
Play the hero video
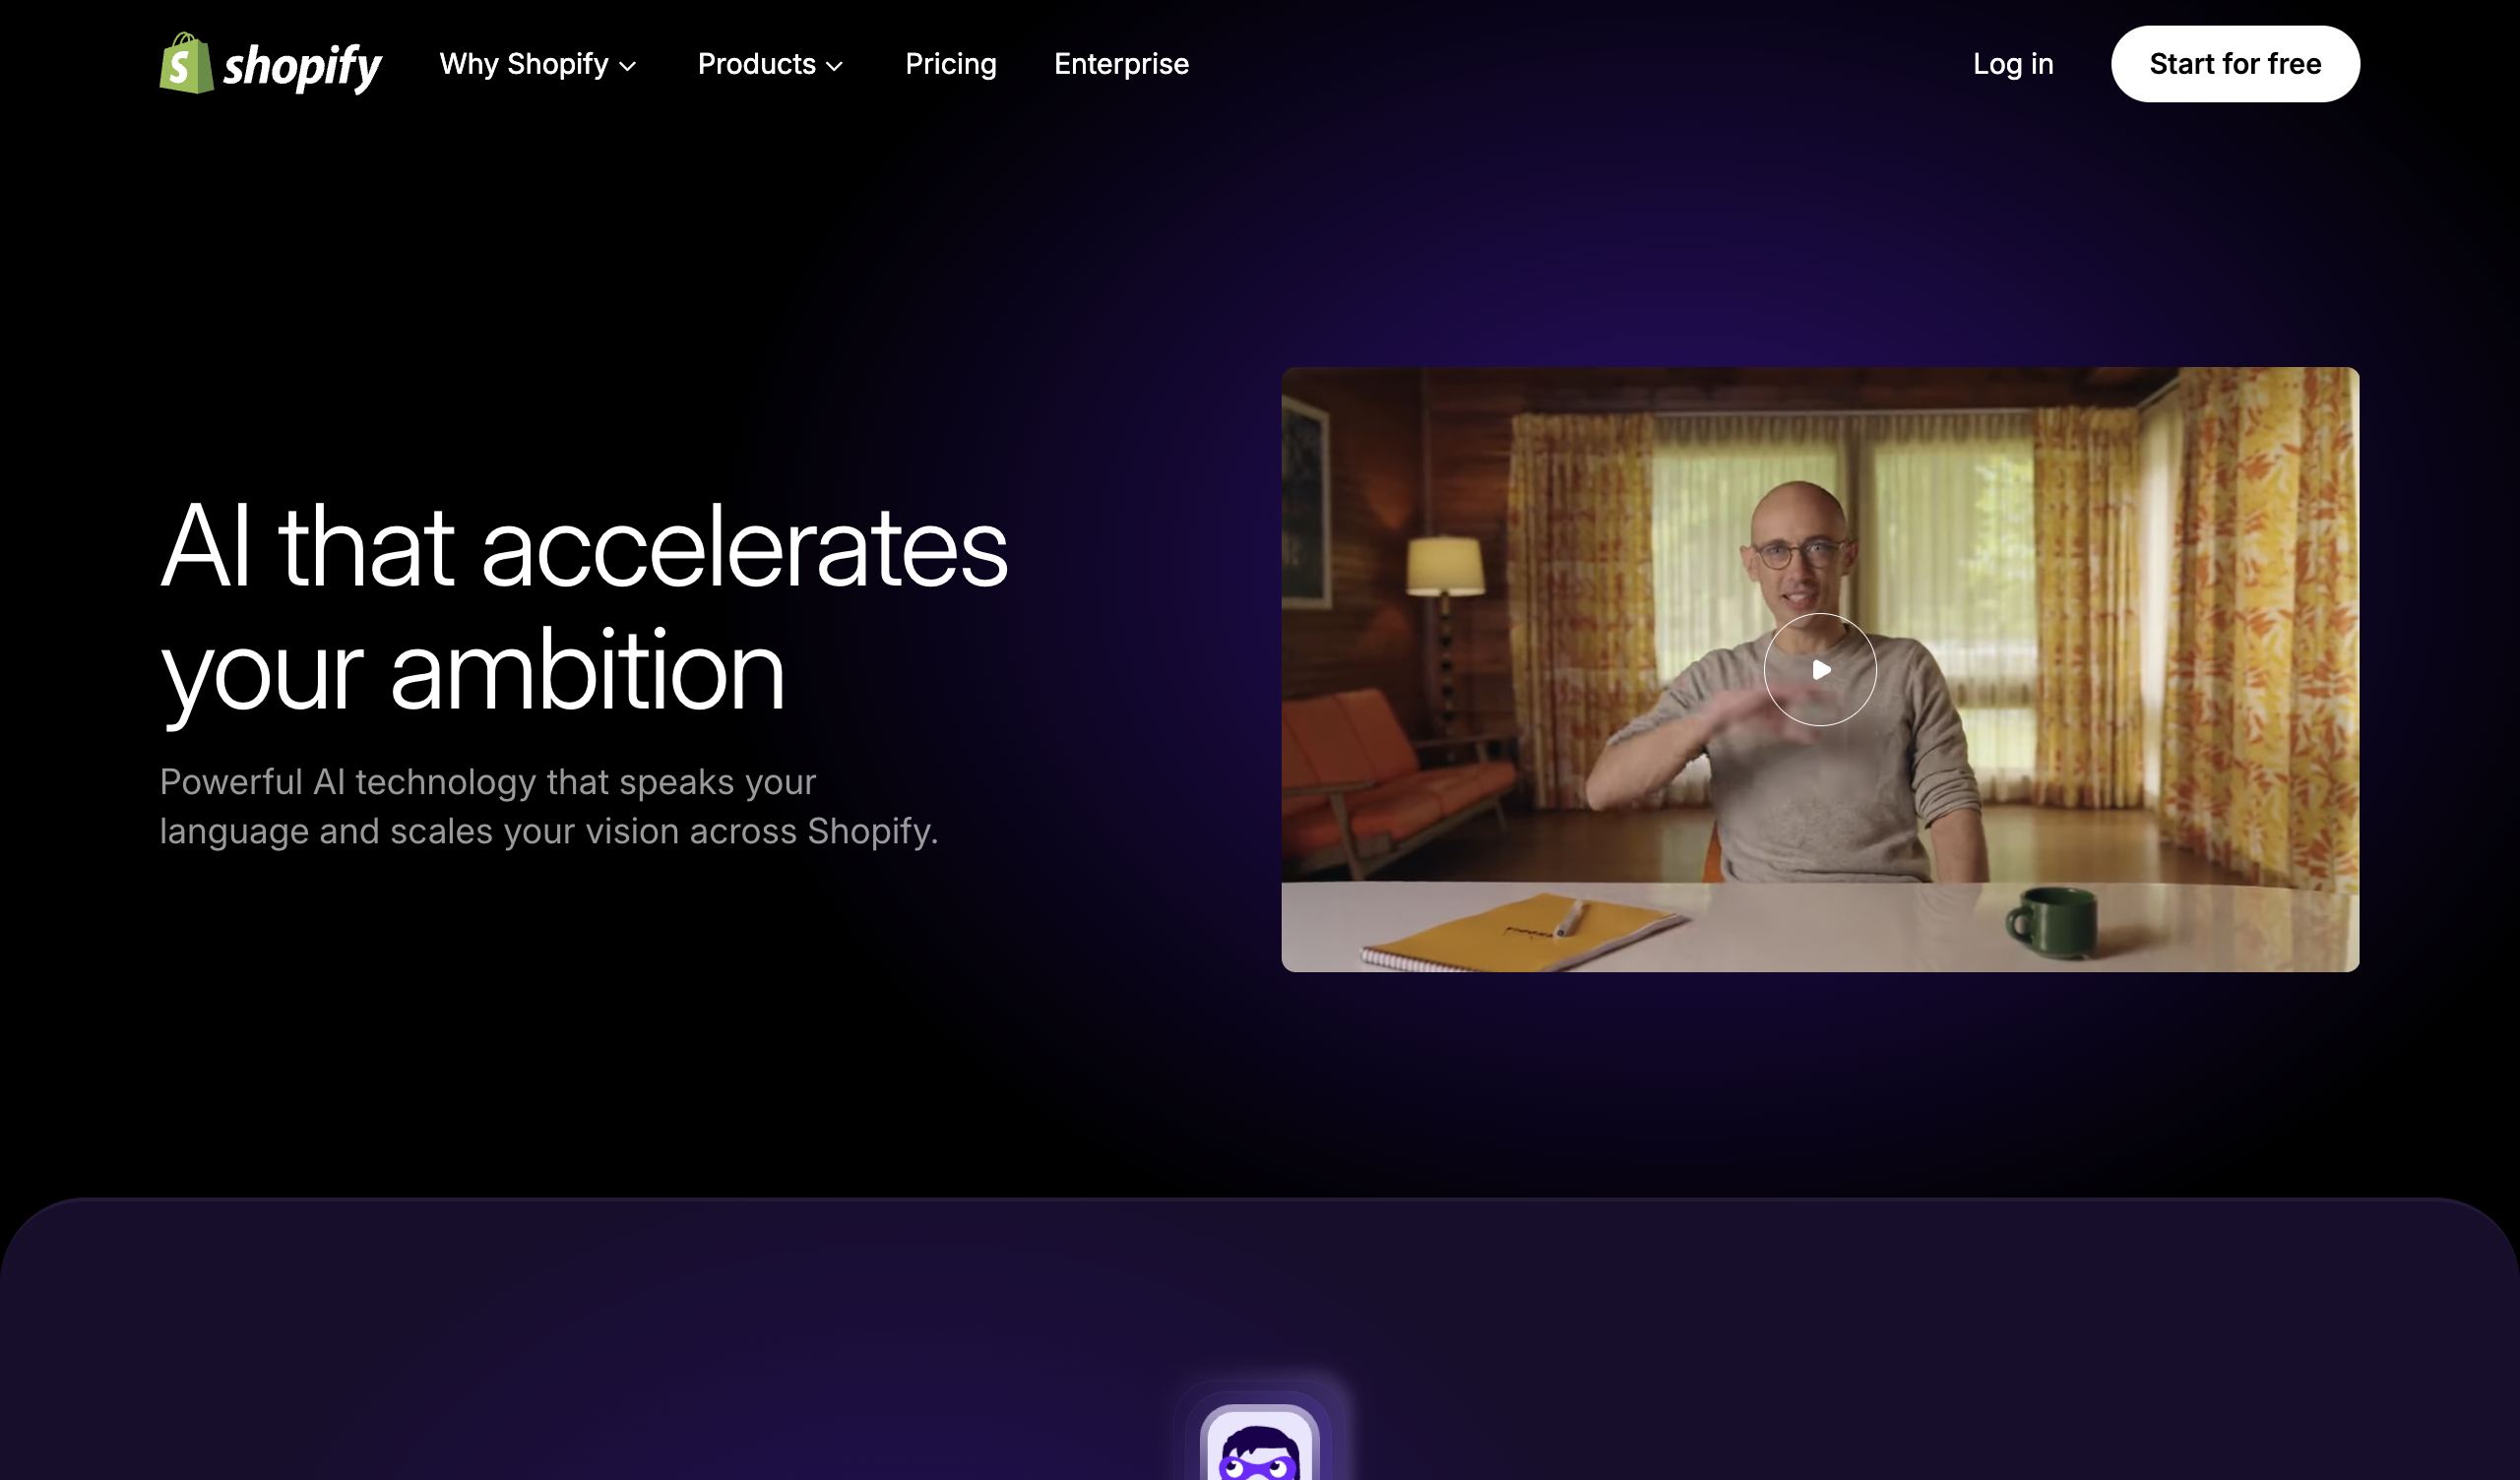click(1819, 669)
